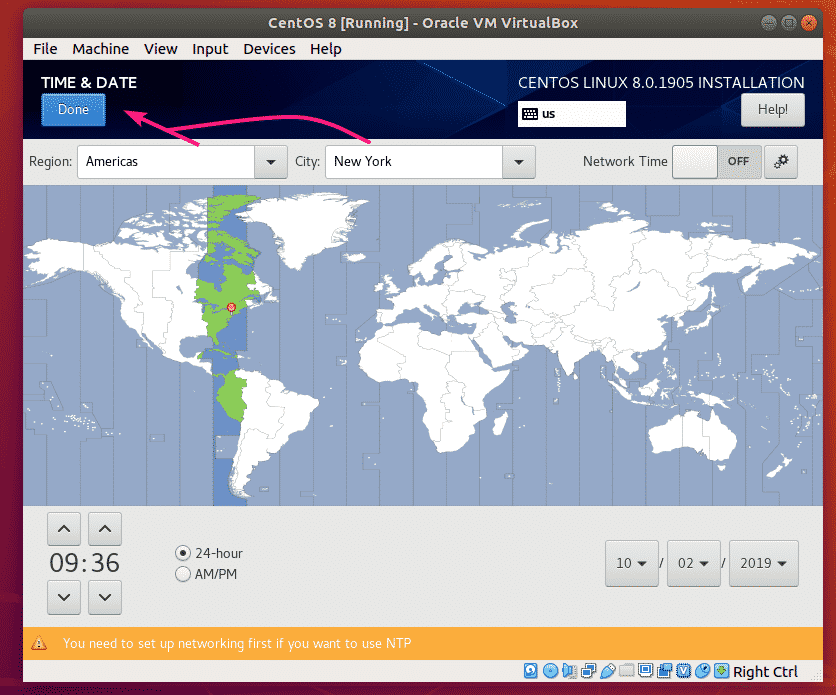This screenshot has height=695, width=836.
Task: Click the keyboard capture arrow icon
Action: tap(721, 670)
